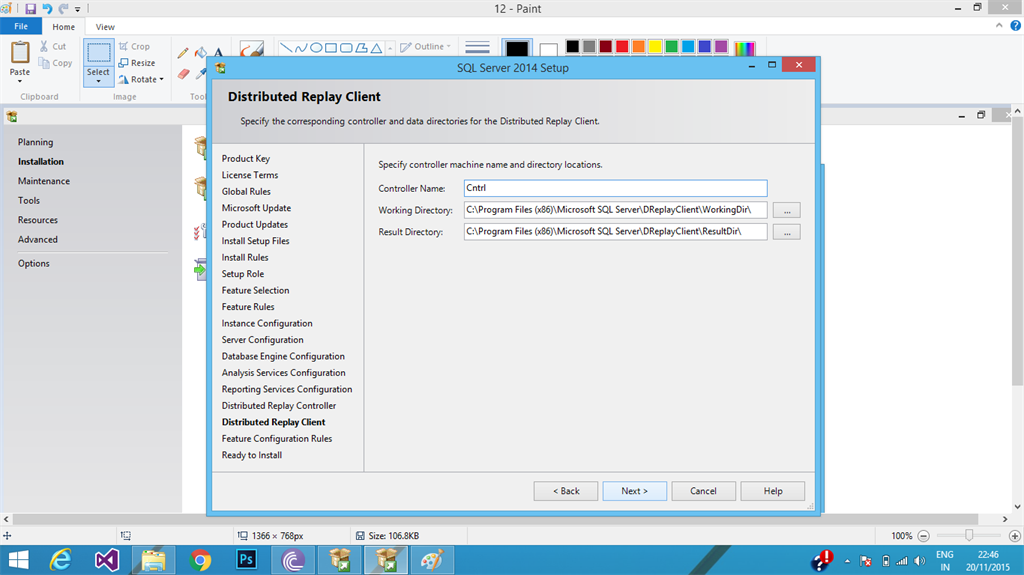Open the shape Outline dropdown

pos(425,46)
